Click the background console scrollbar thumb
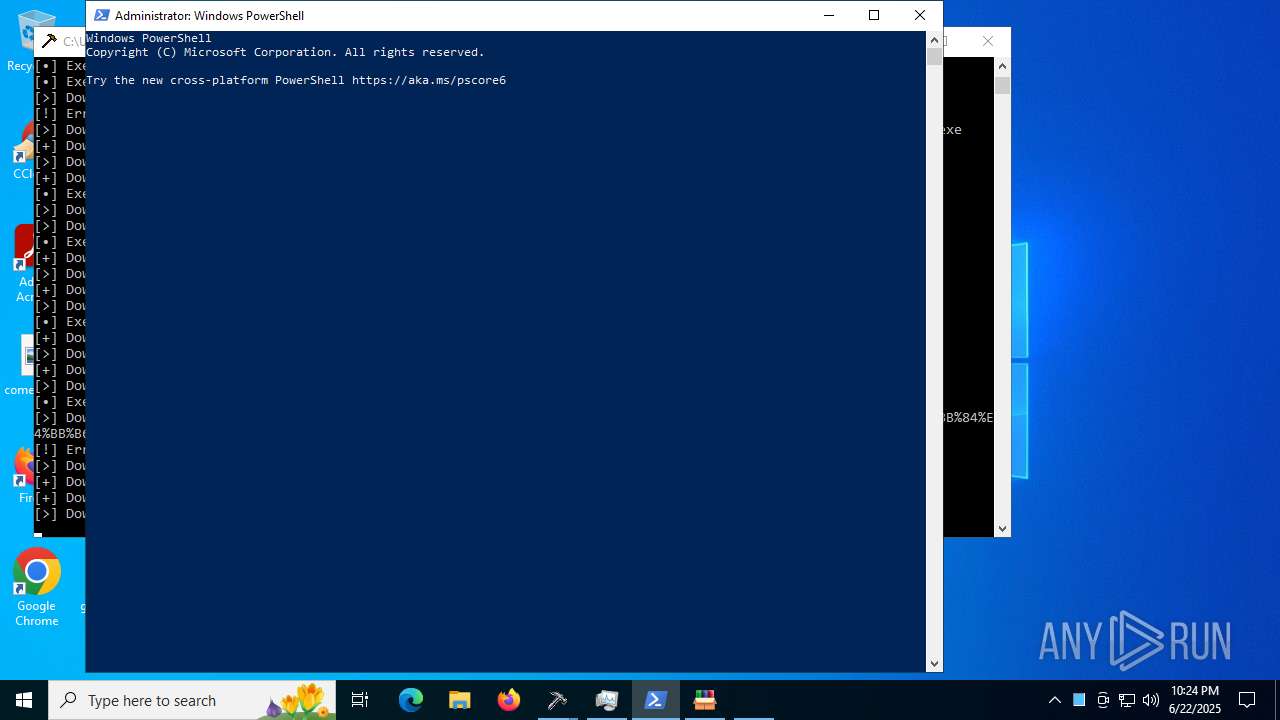 point(1002,85)
